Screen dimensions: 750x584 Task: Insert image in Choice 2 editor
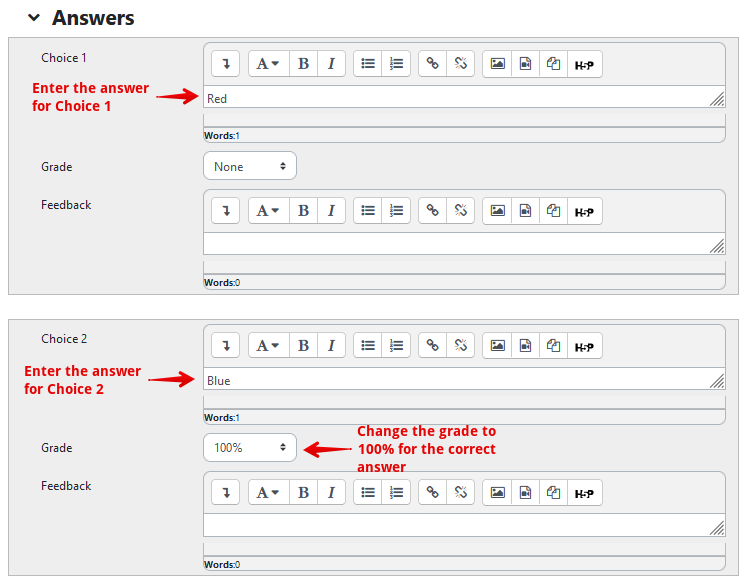pyautogui.click(x=497, y=345)
